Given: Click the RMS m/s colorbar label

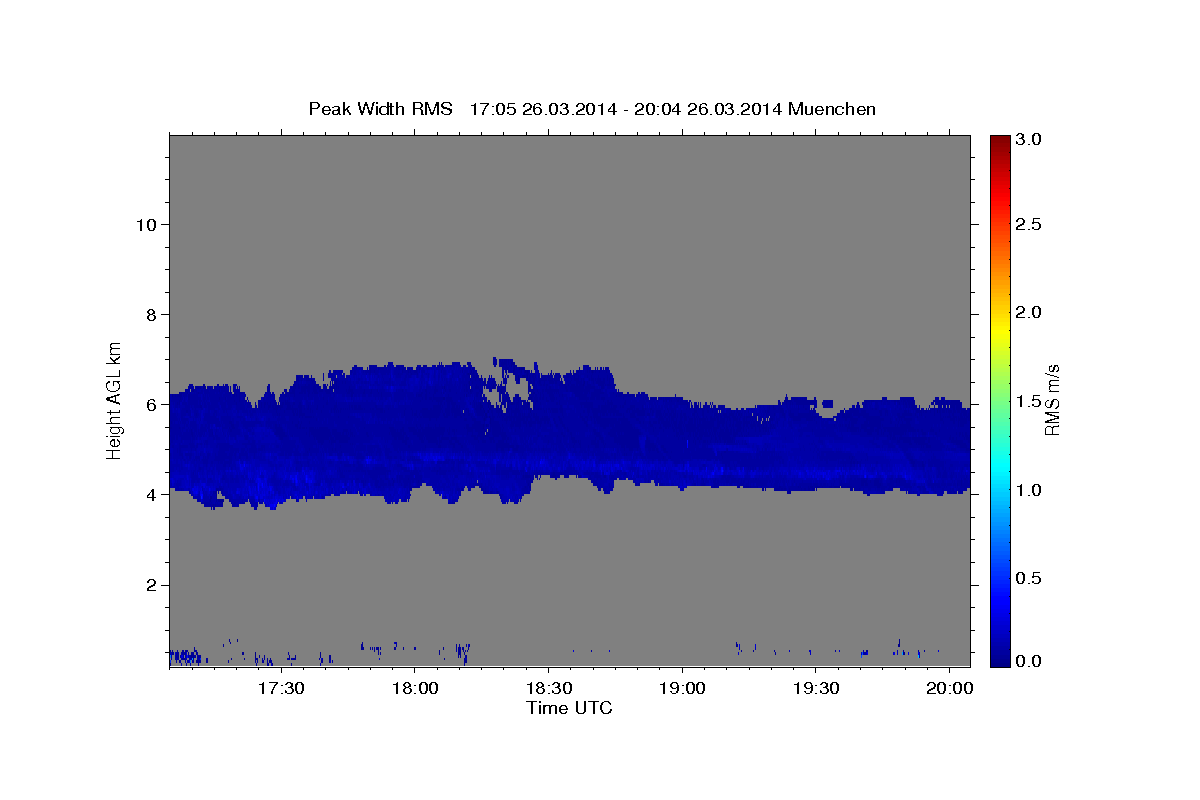Looking at the screenshot, I should [1051, 400].
